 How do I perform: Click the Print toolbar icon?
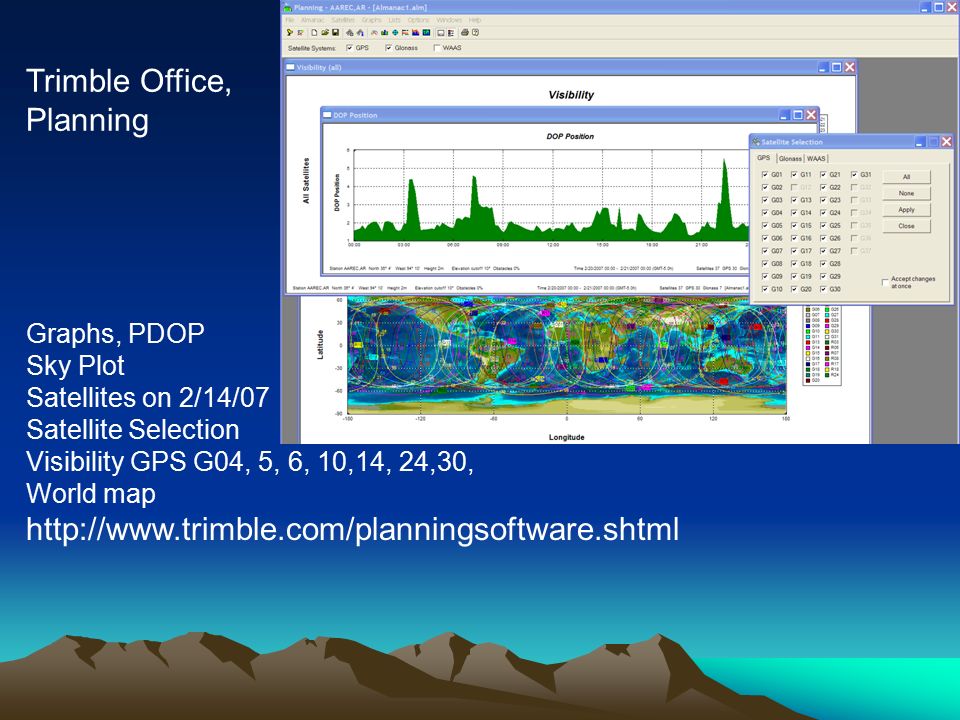tap(465, 32)
